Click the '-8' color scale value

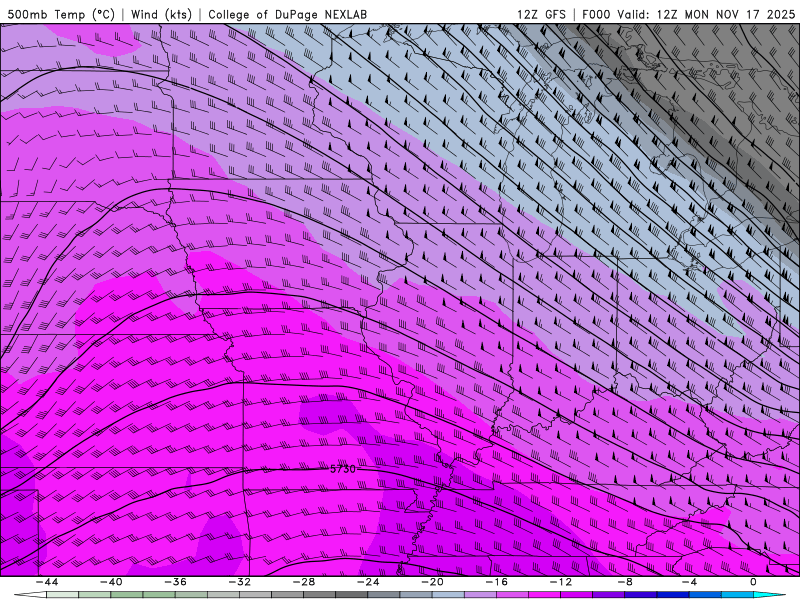point(625,582)
